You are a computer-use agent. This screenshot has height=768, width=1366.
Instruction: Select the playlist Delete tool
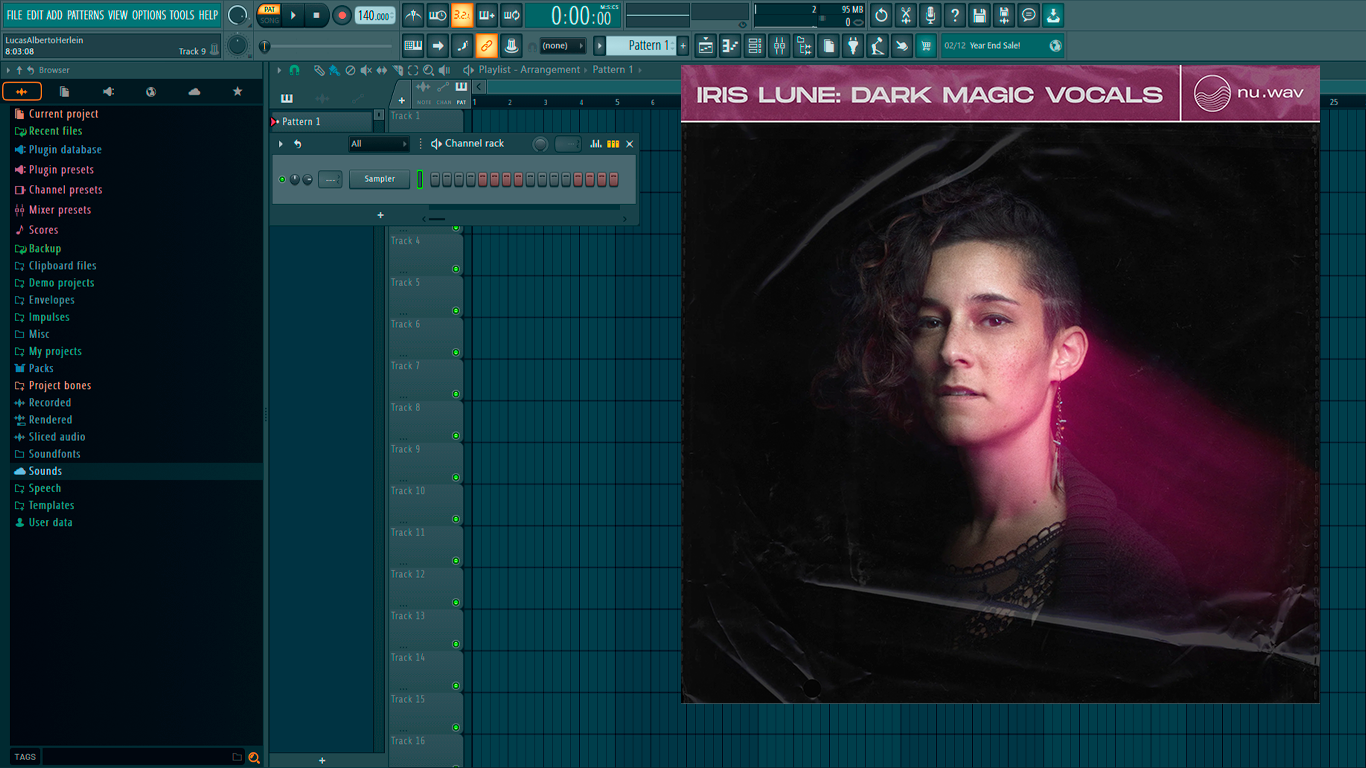(x=350, y=70)
